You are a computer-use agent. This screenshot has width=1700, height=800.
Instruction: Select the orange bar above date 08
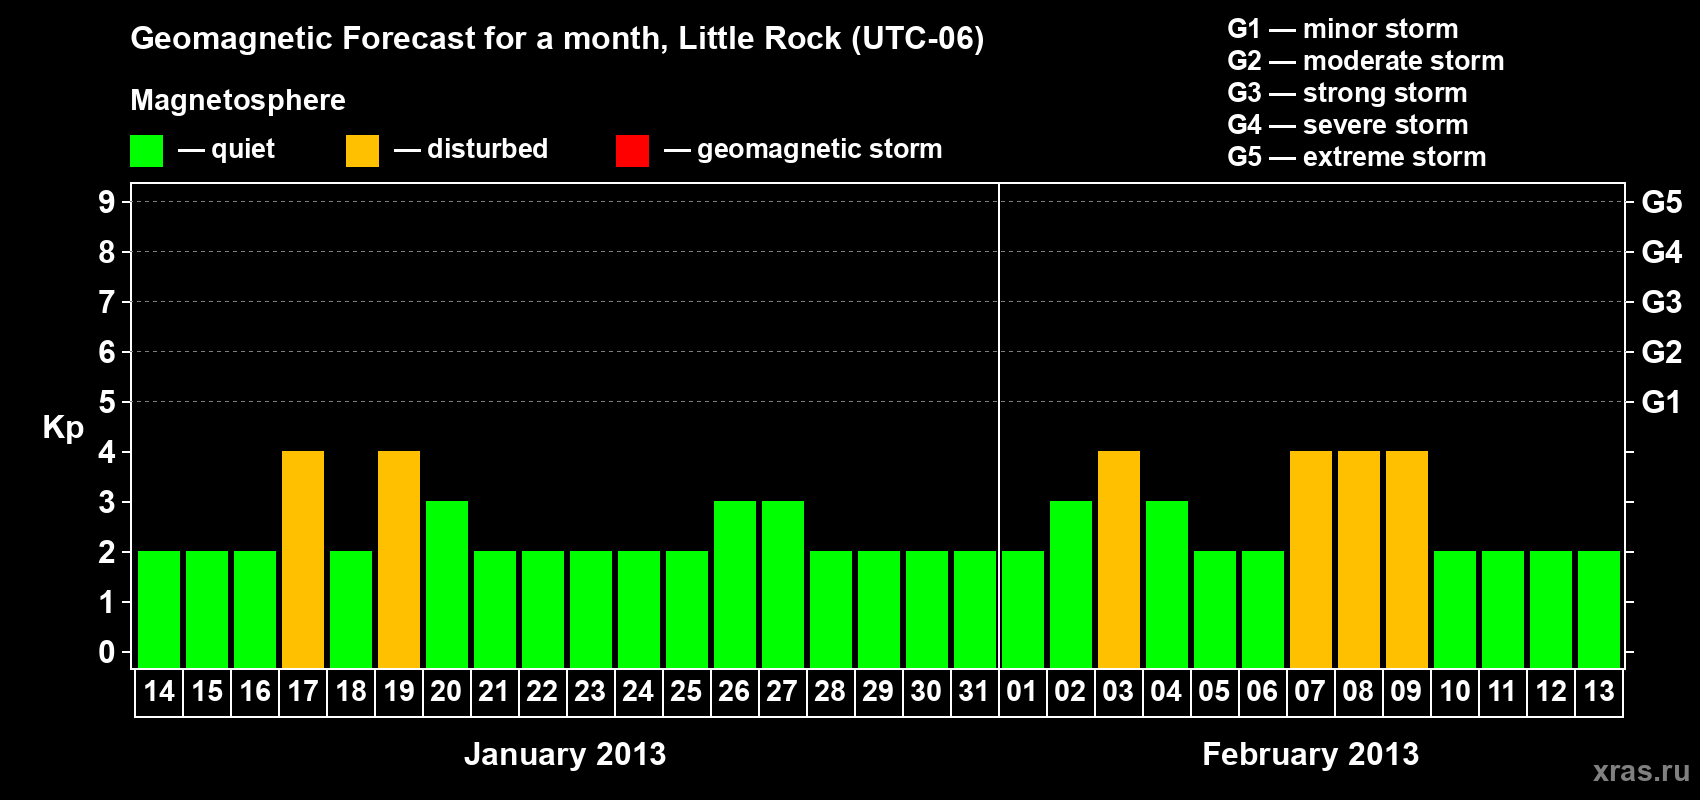pos(1359,559)
